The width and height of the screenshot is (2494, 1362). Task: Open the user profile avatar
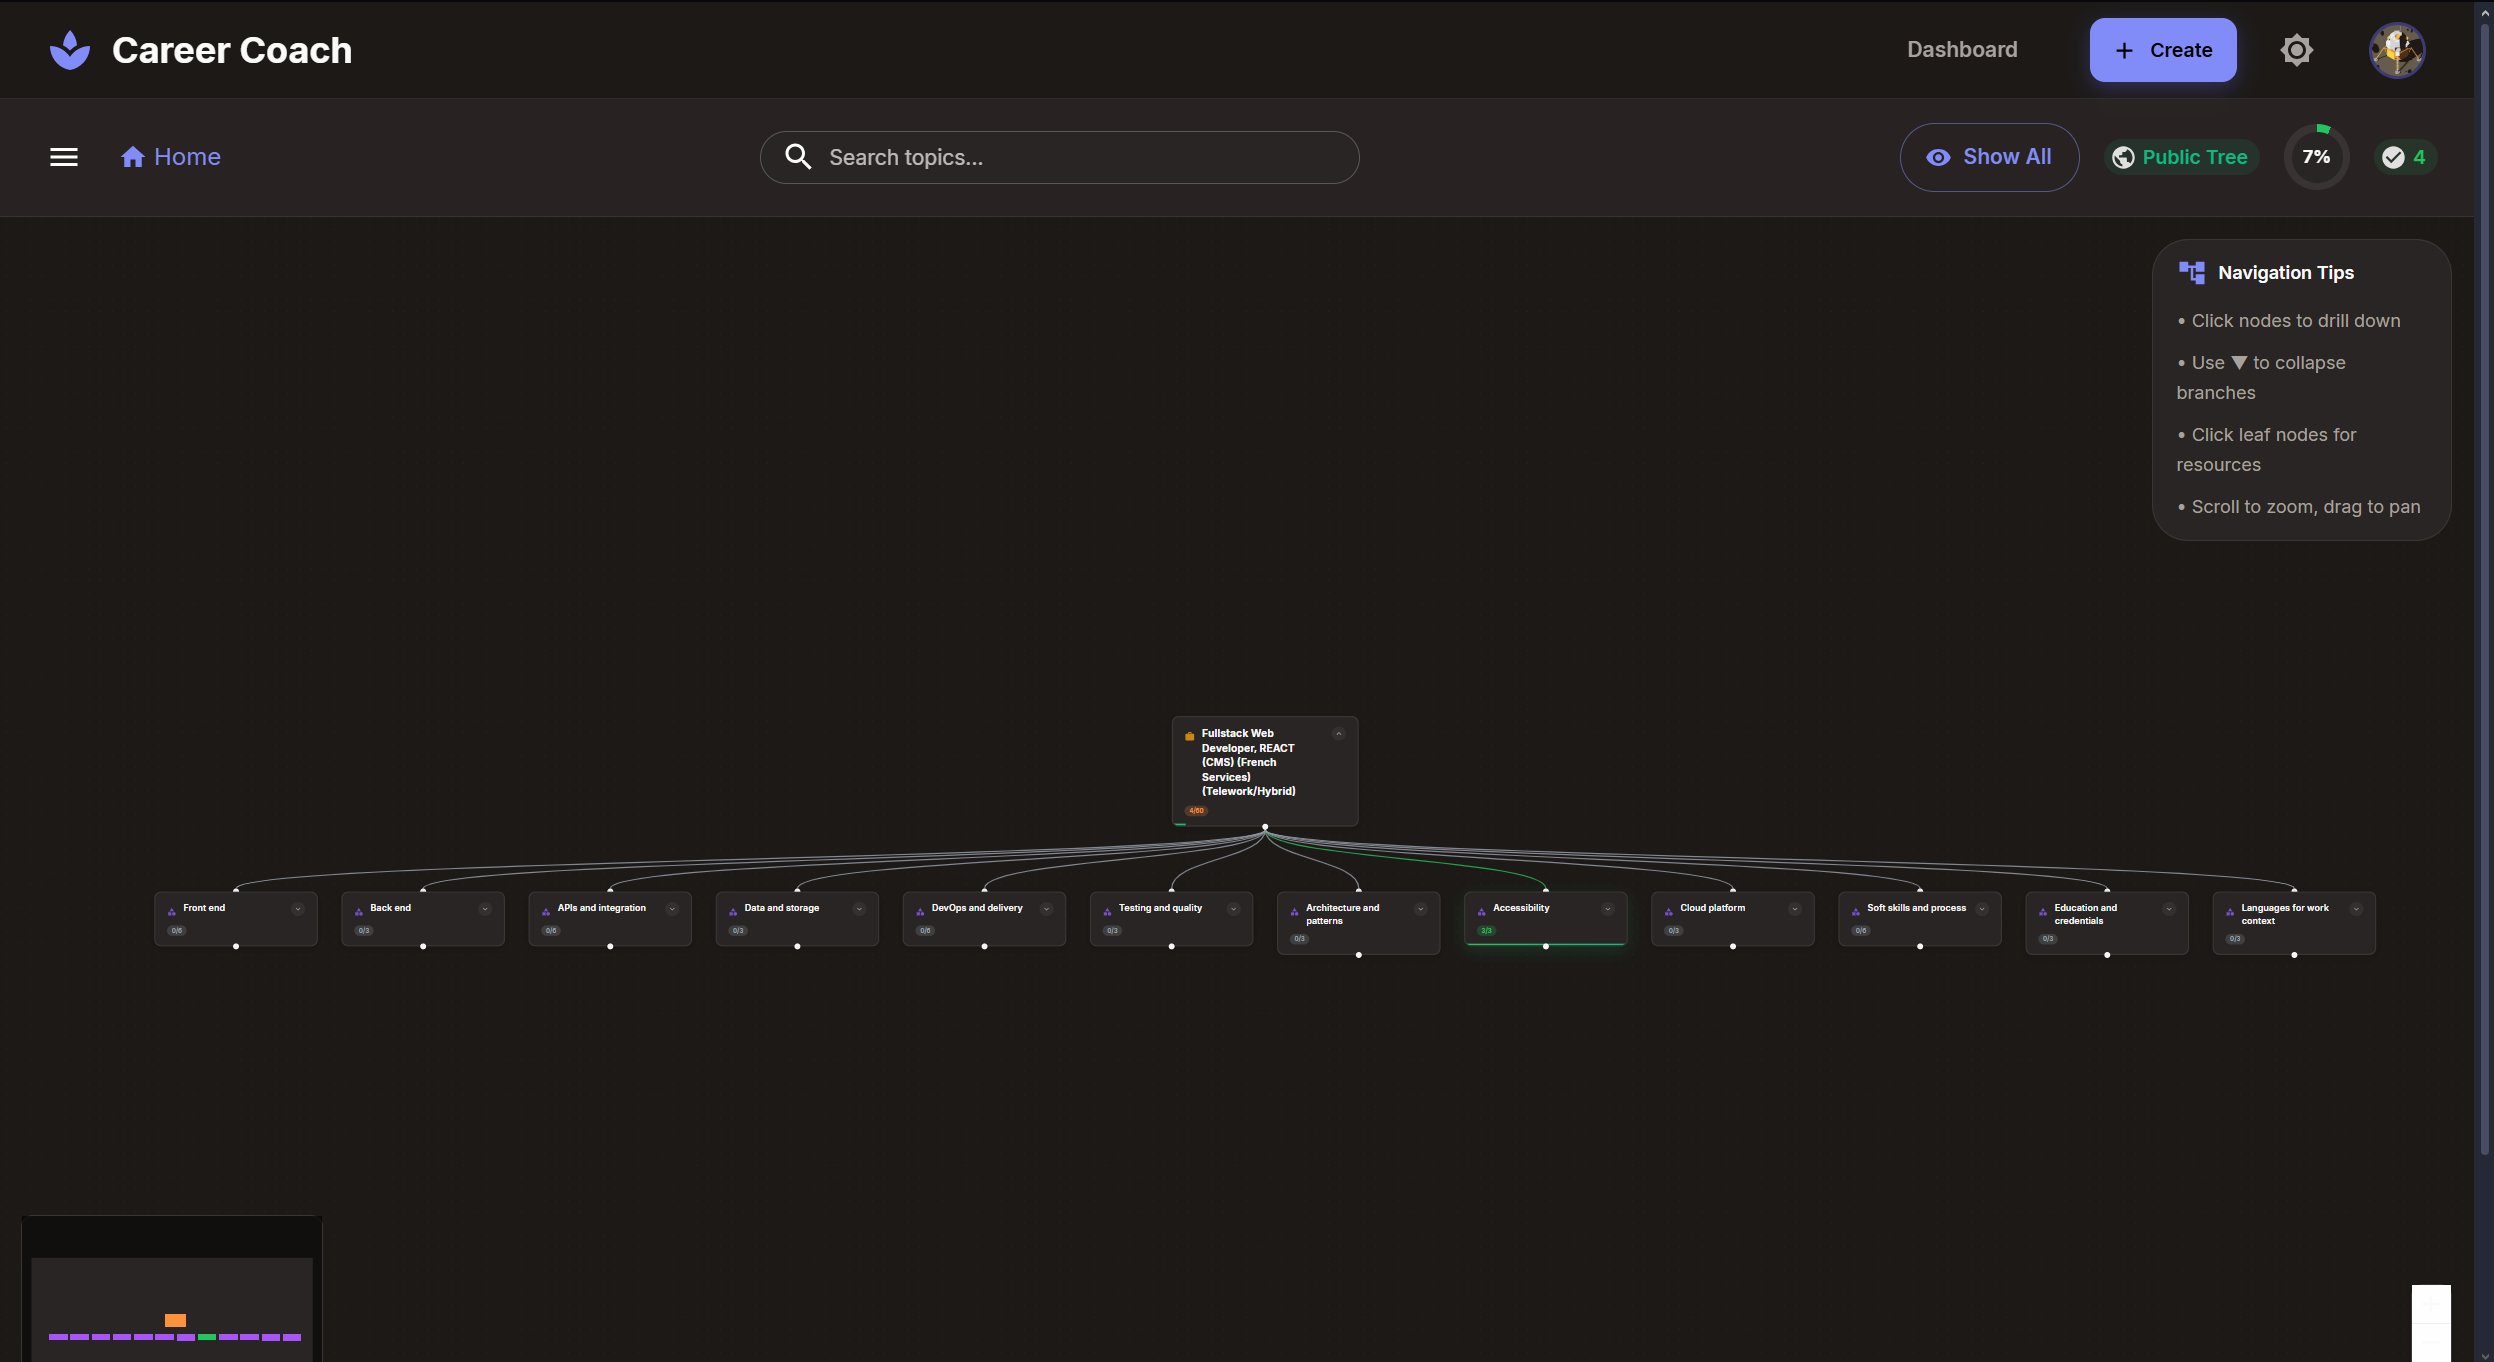click(2396, 50)
